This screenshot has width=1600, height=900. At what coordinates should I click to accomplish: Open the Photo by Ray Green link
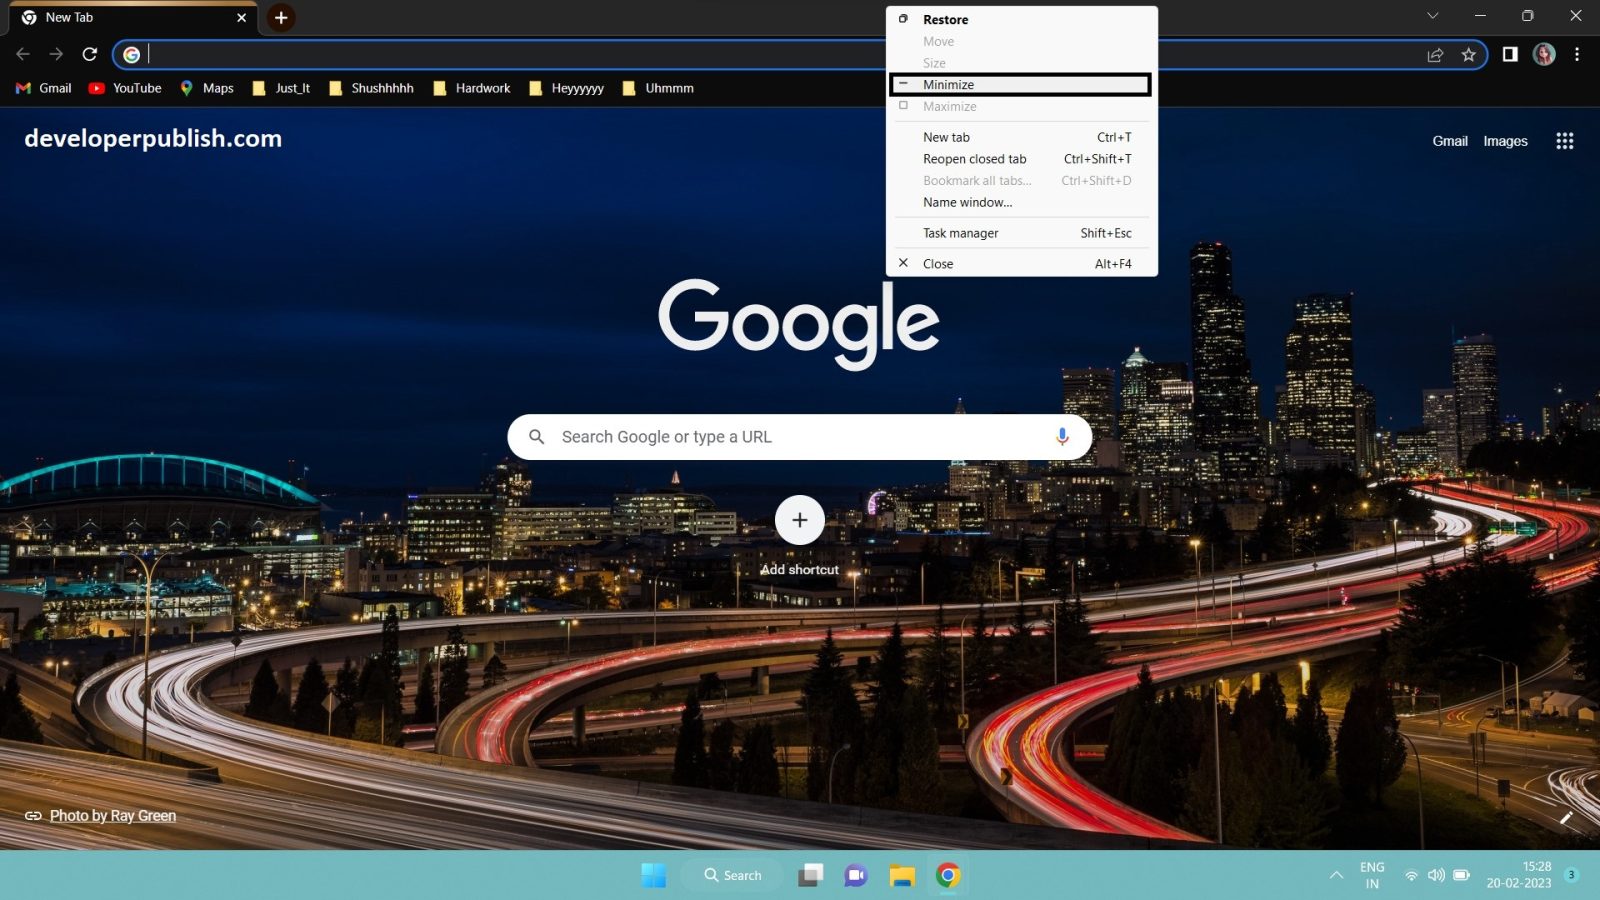click(x=113, y=815)
